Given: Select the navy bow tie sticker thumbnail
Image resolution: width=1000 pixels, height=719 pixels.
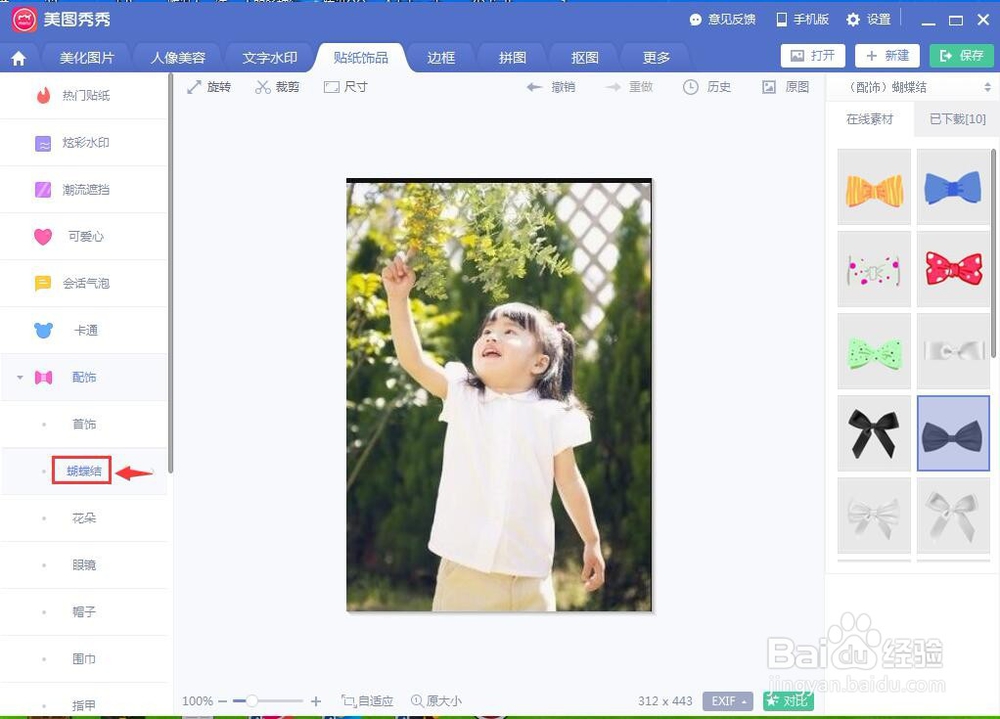Looking at the screenshot, I should pos(953,434).
